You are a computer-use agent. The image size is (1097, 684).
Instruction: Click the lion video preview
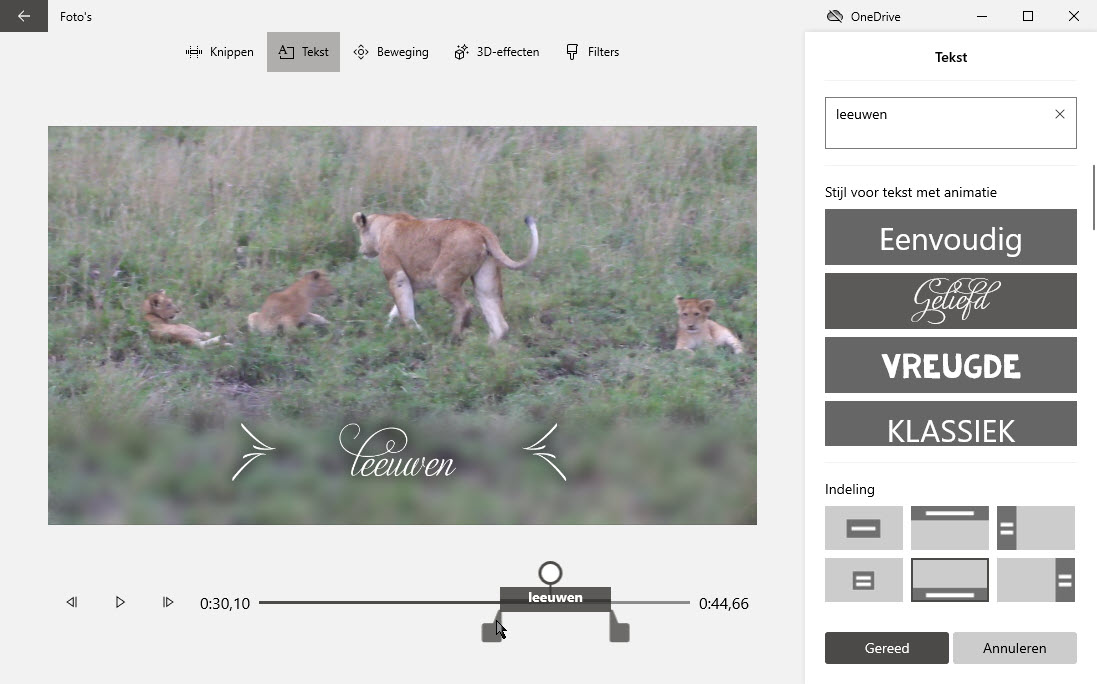(x=402, y=325)
